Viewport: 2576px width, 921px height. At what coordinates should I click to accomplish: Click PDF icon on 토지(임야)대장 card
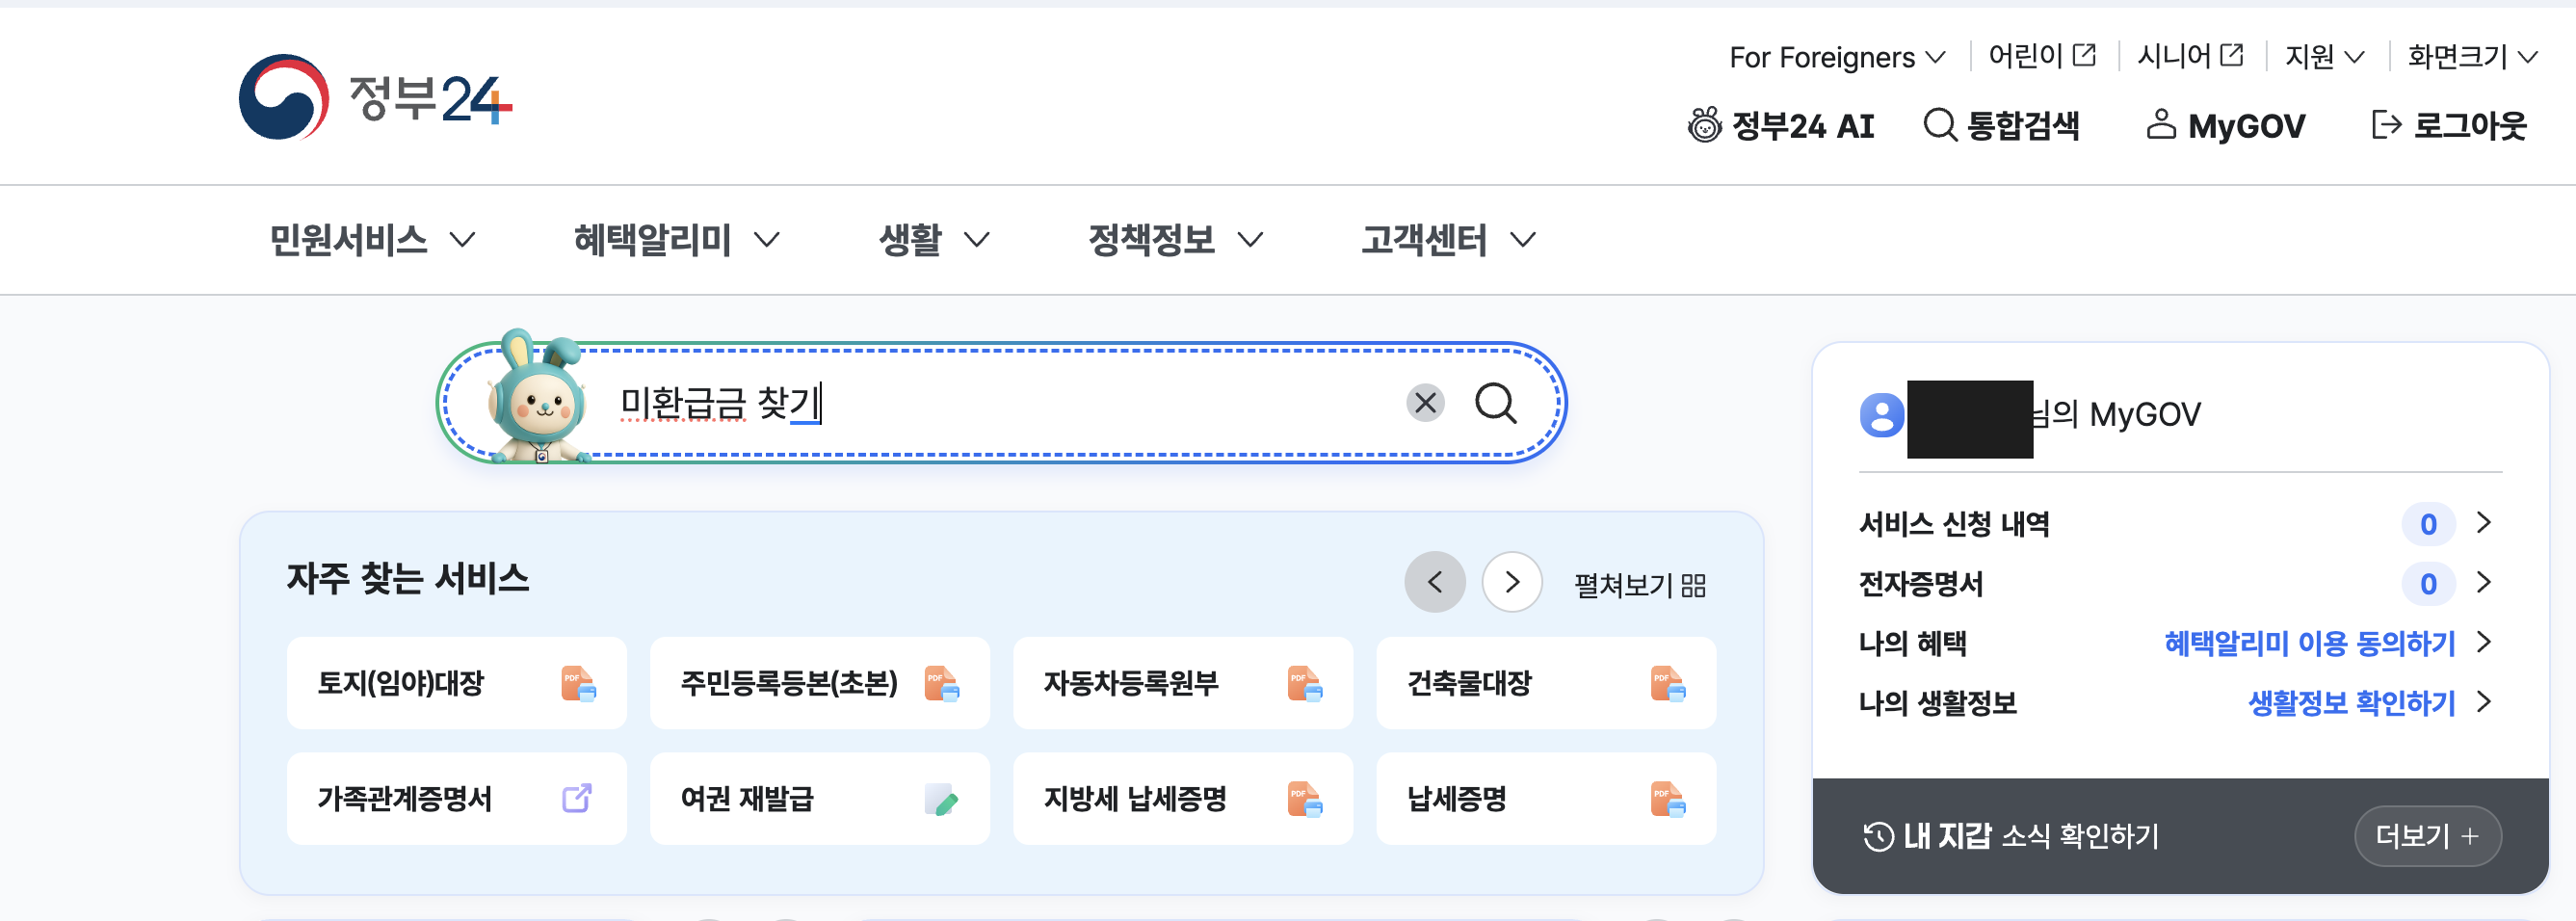(x=578, y=684)
